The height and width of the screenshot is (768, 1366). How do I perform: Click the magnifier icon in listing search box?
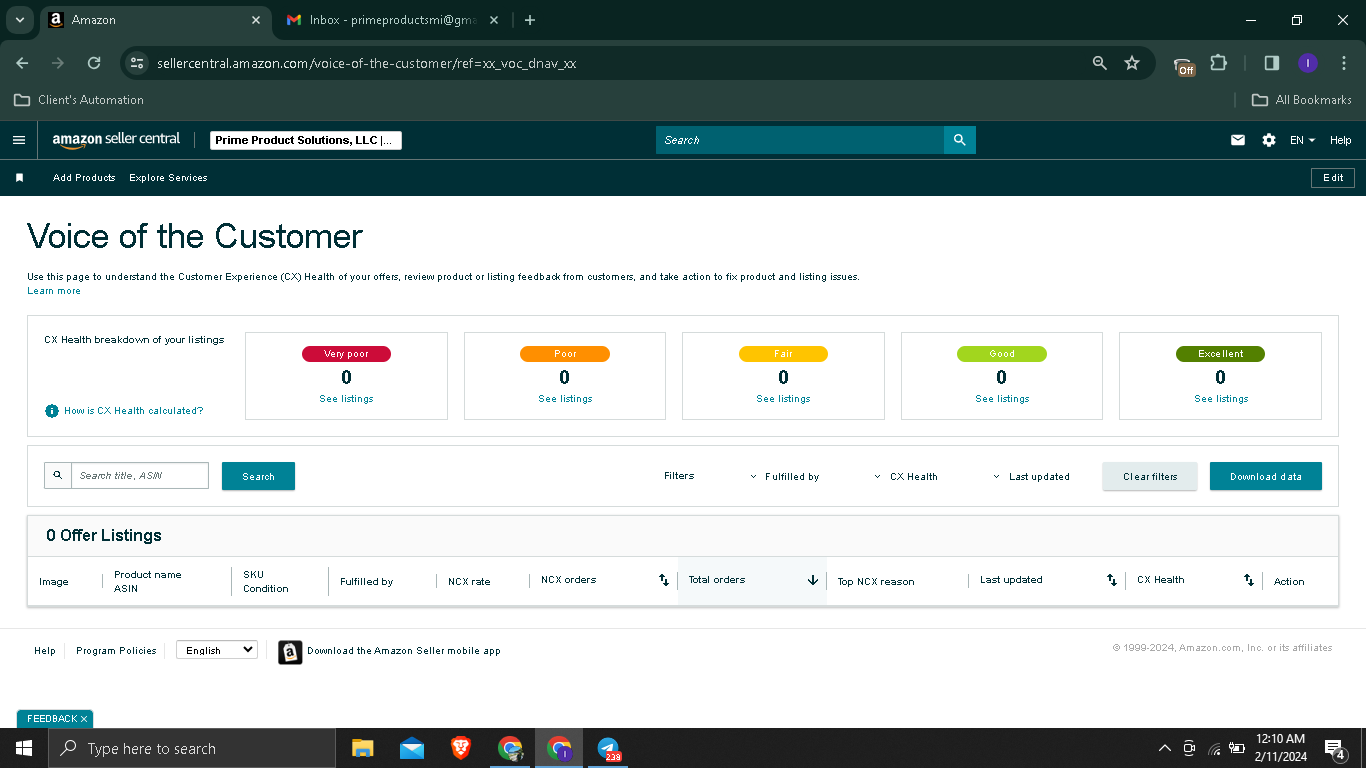click(58, 475)
